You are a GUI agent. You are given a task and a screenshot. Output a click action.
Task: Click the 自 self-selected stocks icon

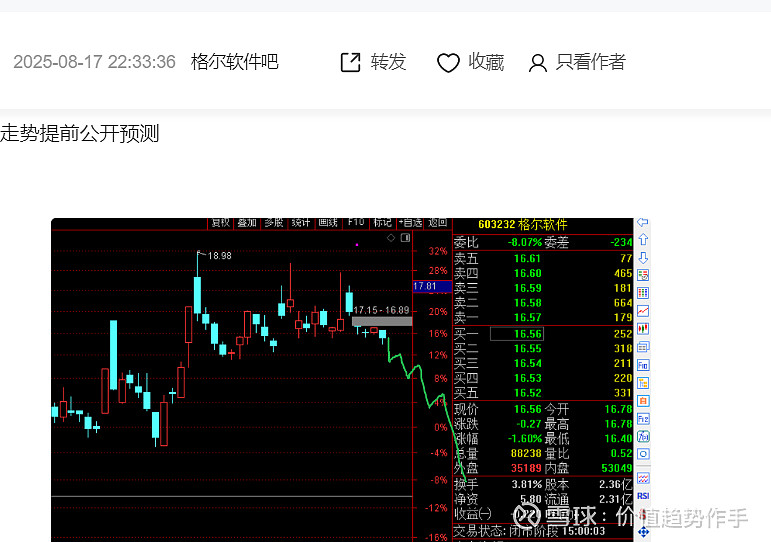point(643,401)
